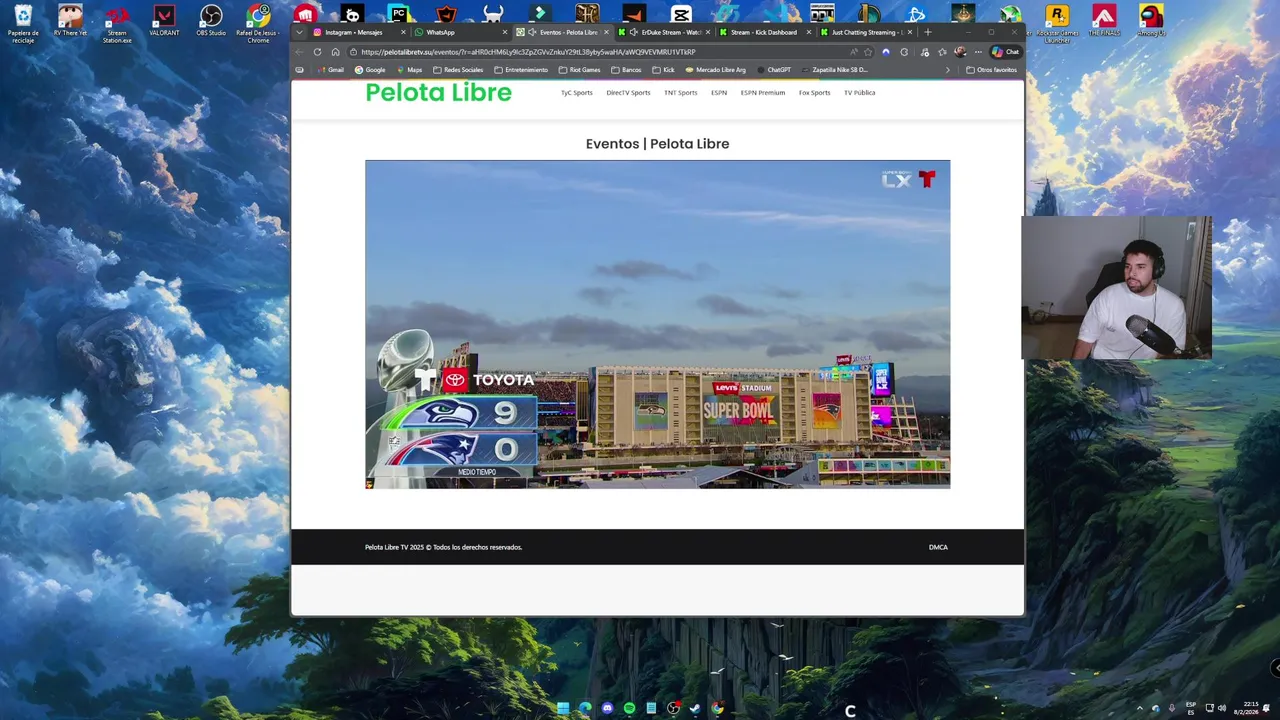Open the ChatGPT bookmark
This screenshot has height=720, width=1280.
point(773,70)
